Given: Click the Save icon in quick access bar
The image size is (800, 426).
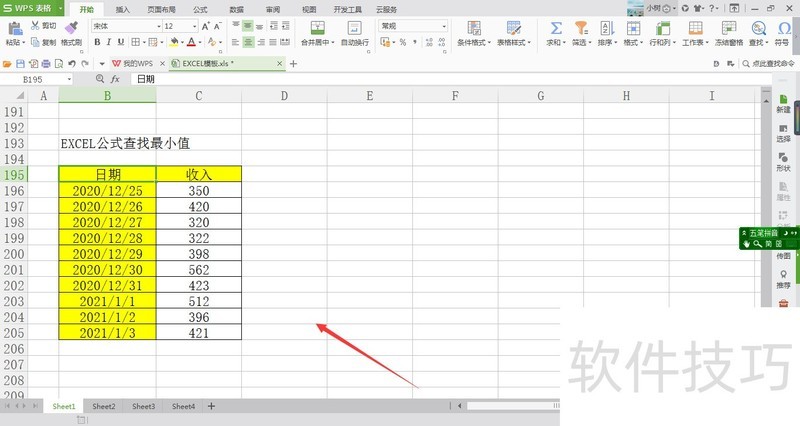Looking at the screenshot, I should pyautogui.click(x=20, y=64).
